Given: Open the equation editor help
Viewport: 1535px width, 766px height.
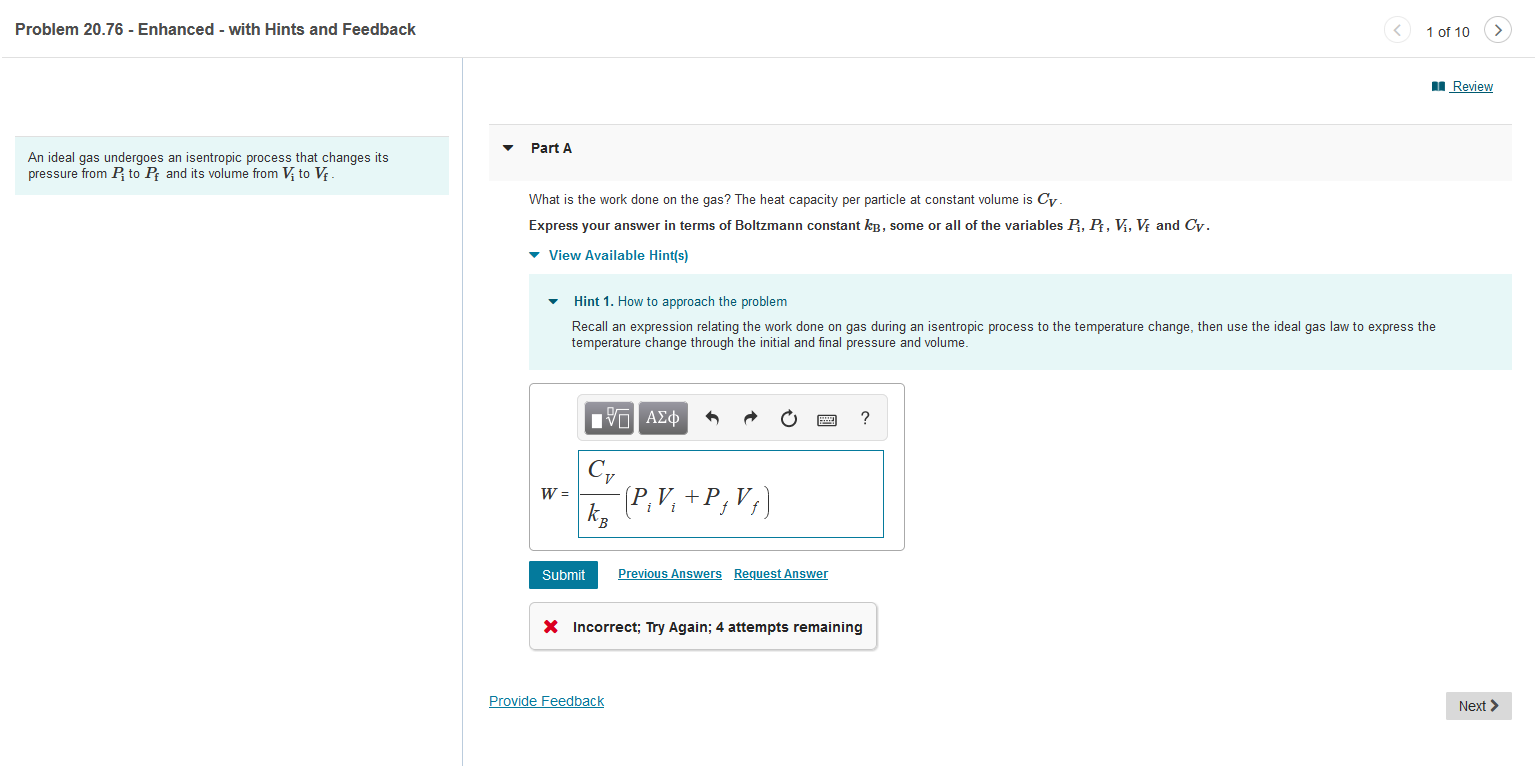Looking at the screenshot, I should [x=864, y=418].
